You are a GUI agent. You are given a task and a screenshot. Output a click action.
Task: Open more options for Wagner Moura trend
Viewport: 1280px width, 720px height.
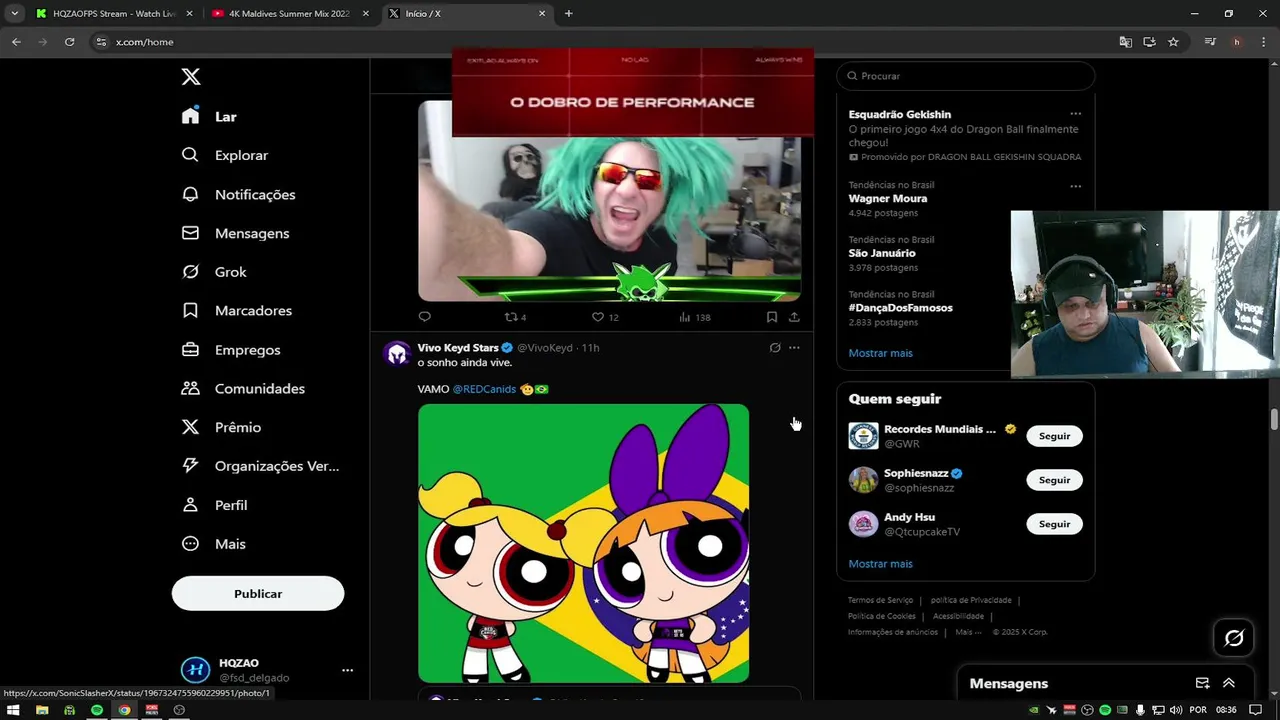pyautogui.click(x=1075, y=186)
